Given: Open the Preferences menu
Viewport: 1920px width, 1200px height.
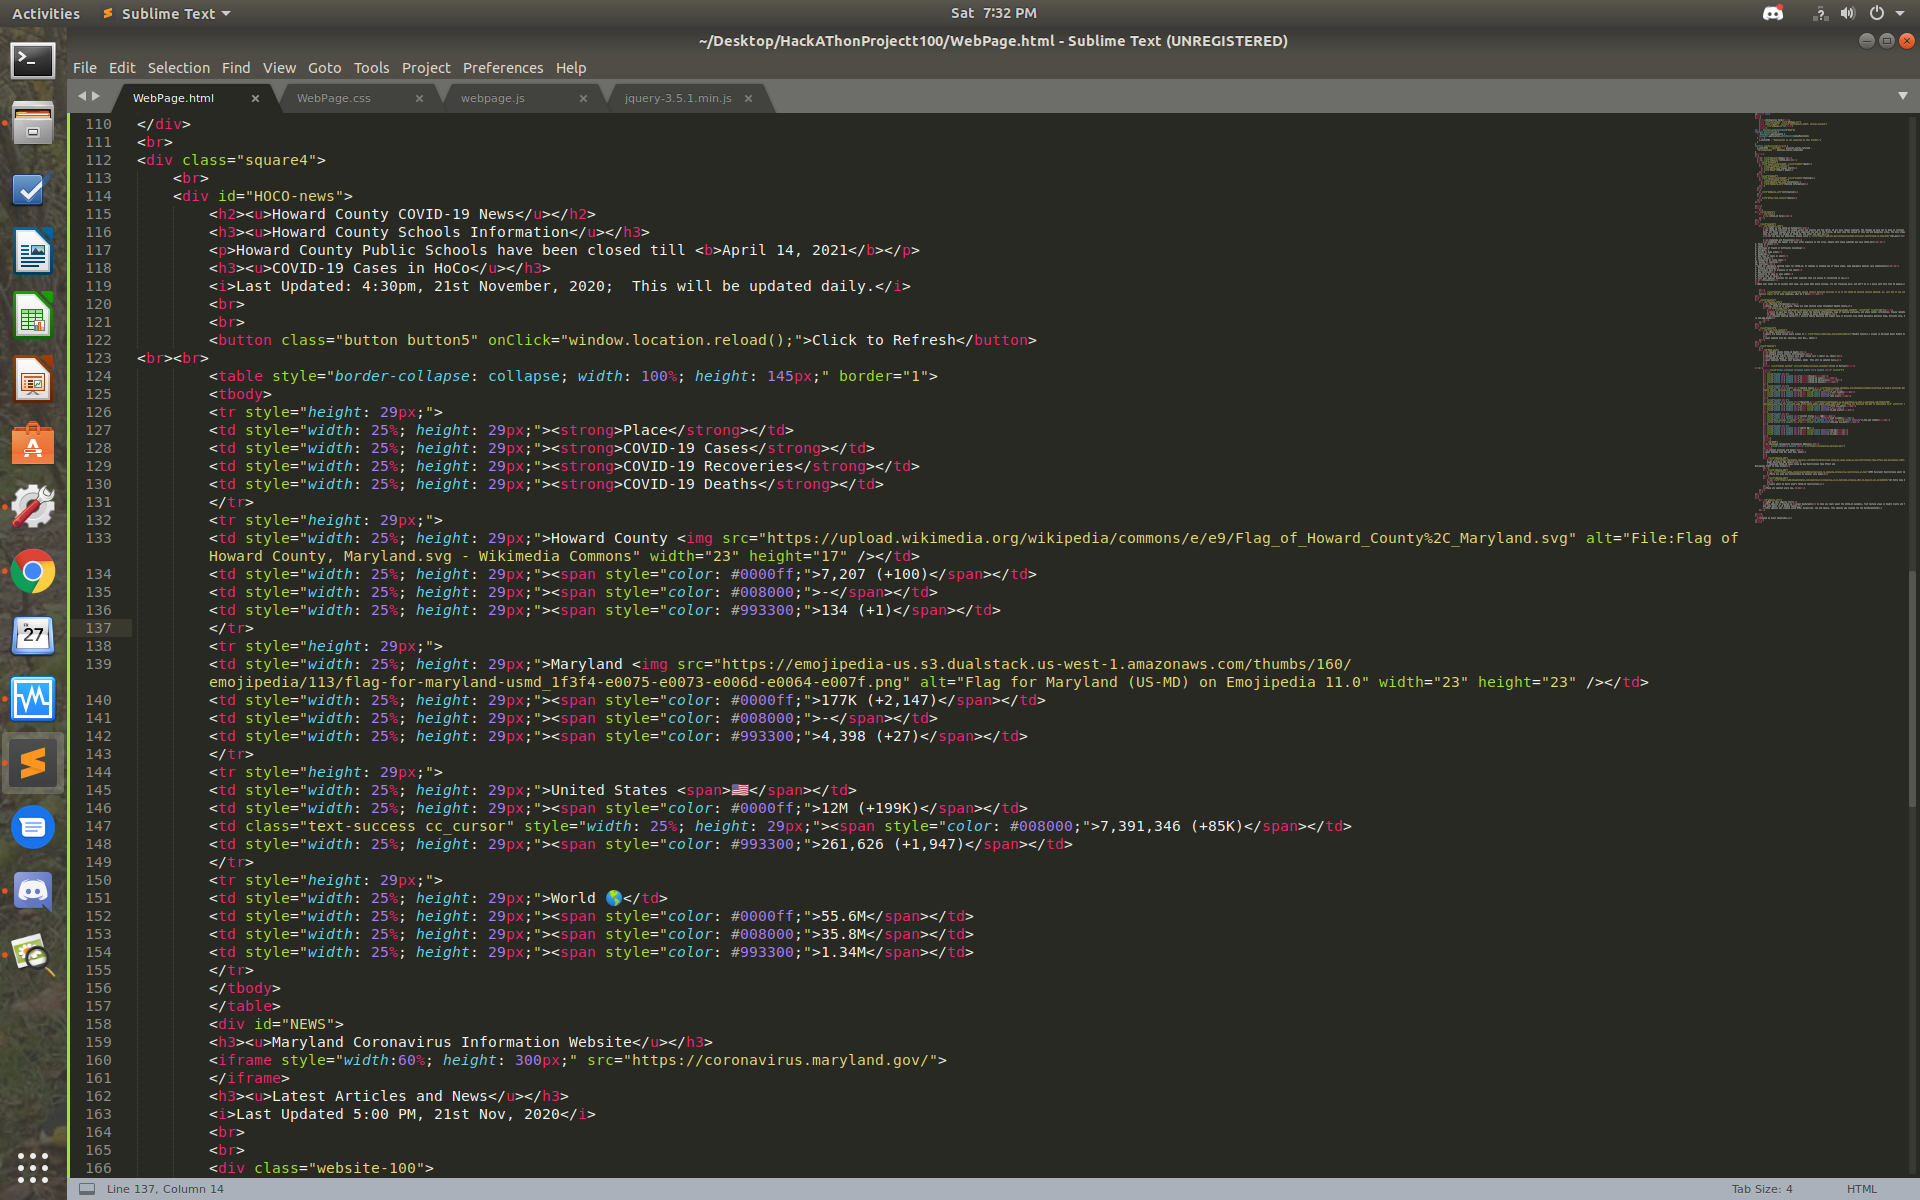Looking at the screenshot, I should point(502,68).
